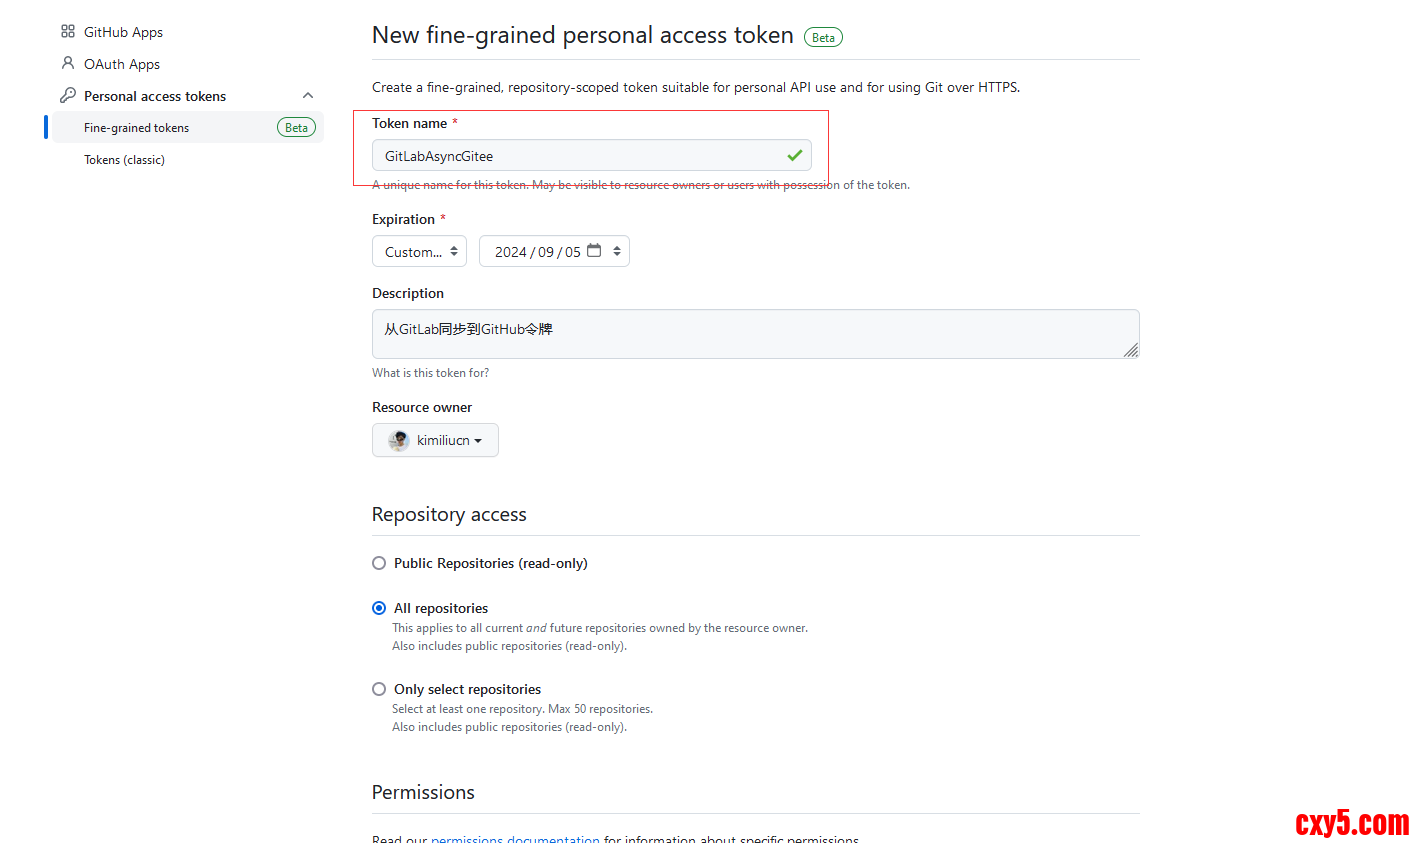
Task: Click the green checkmark in Token name
Action: (795, 155)
